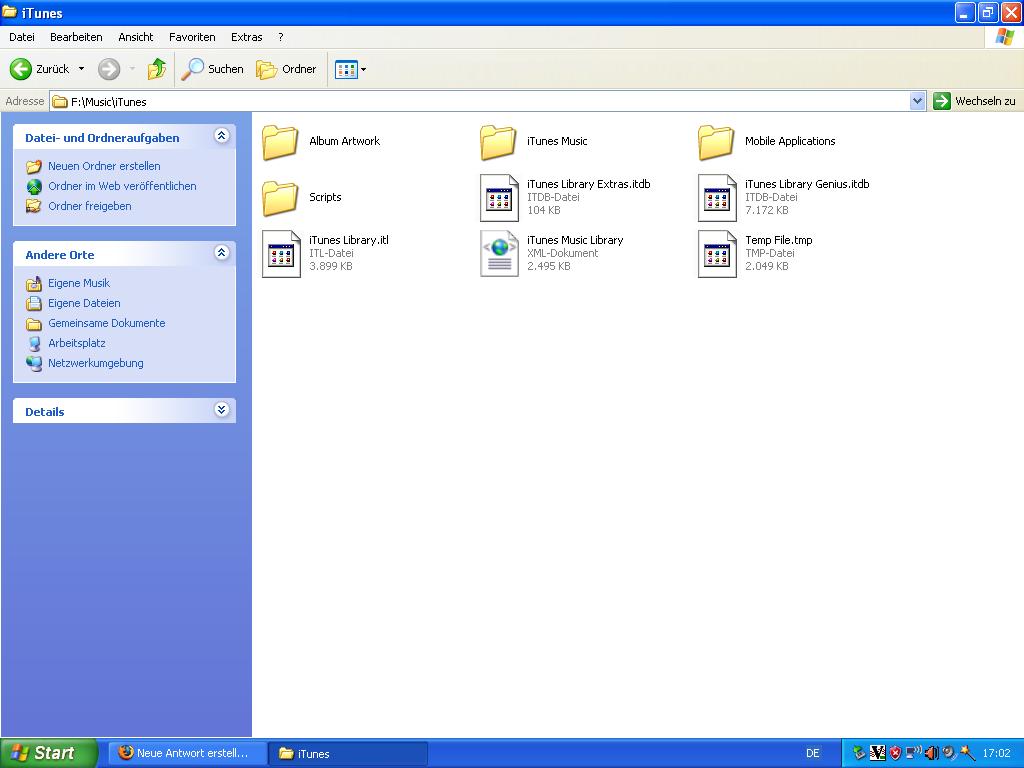The width and height of the screenshot is (1024, 768).
Task: Click the iTunes Library Genius.itdb file name
Action: tap(807, 184)
